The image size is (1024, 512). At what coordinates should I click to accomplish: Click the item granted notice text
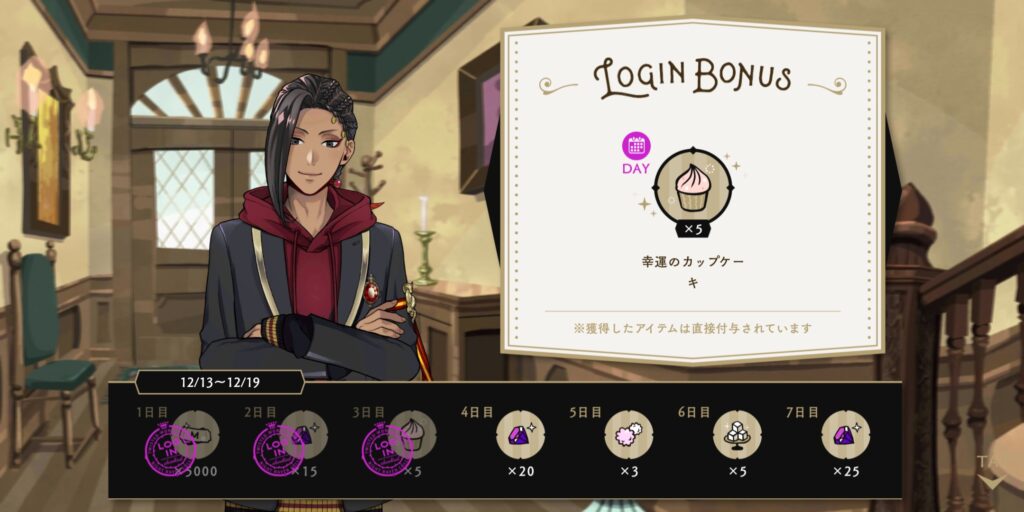tap(693, 328)
